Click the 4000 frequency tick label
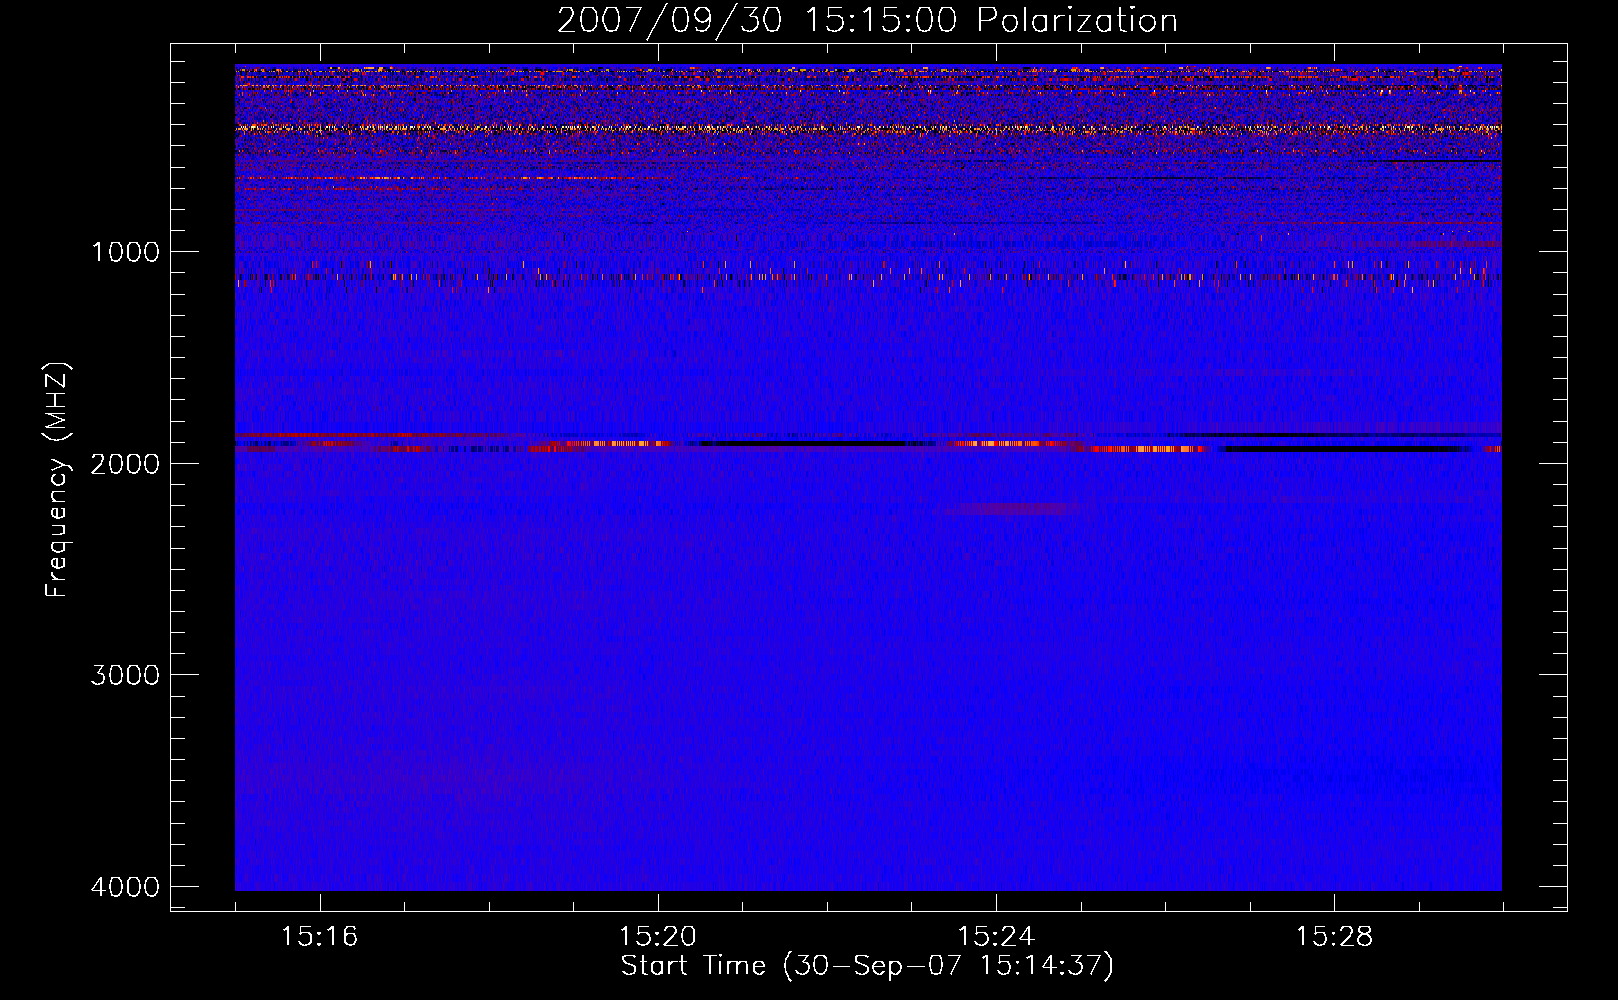1618x1000 pixels. pyautogui.click(x=125, y=887)
